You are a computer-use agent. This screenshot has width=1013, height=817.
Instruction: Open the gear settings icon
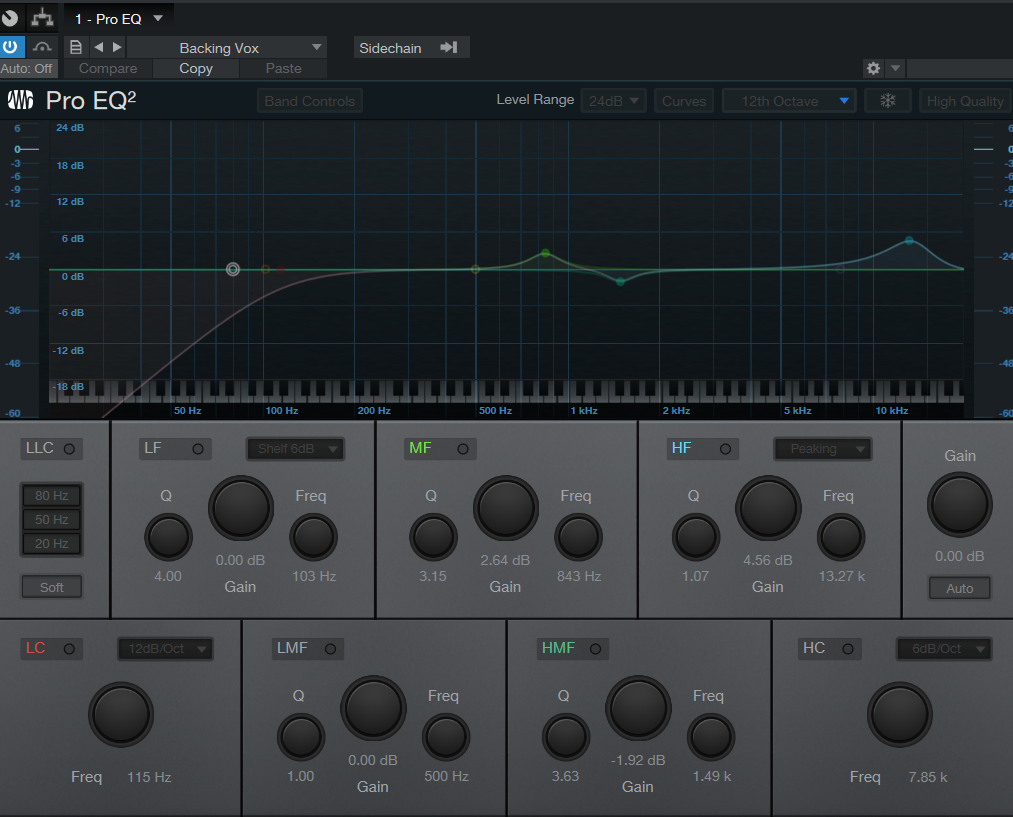click(x=873, y=68)
